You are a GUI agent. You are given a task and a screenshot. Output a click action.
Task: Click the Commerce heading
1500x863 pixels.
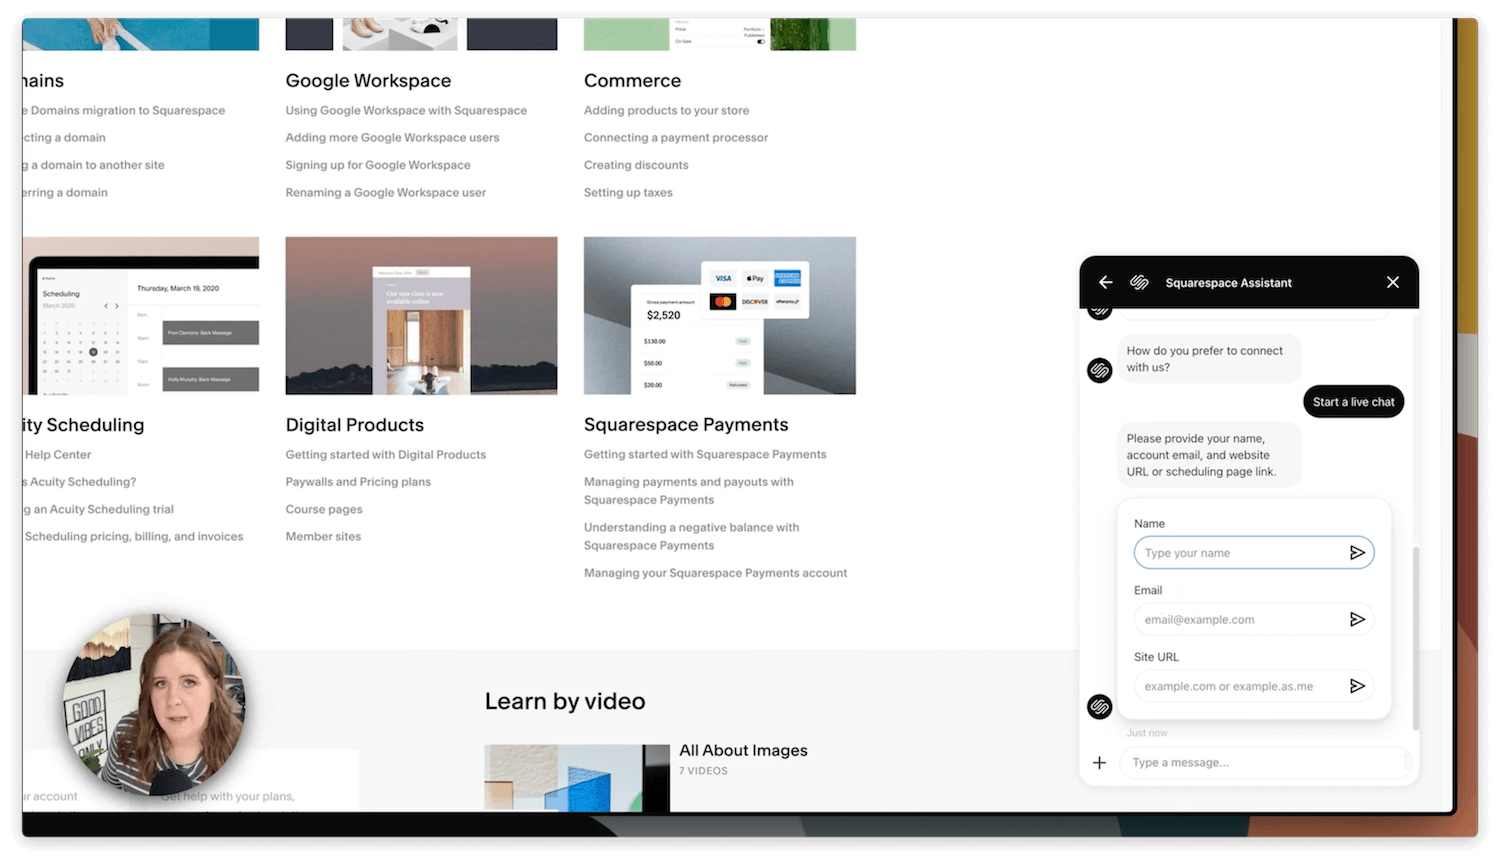[632, 81]
